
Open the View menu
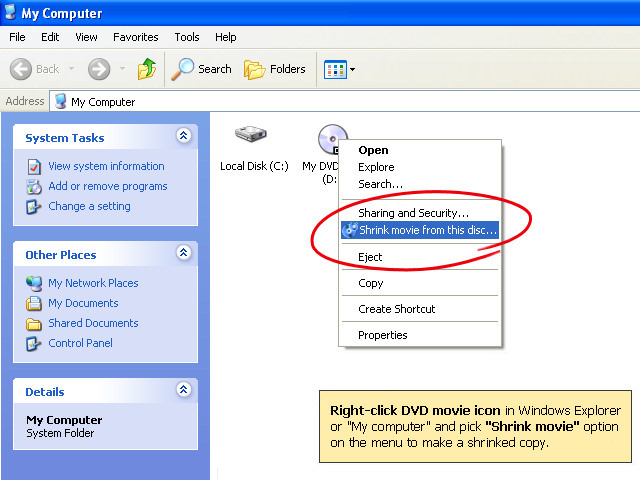tap(86, 37)
